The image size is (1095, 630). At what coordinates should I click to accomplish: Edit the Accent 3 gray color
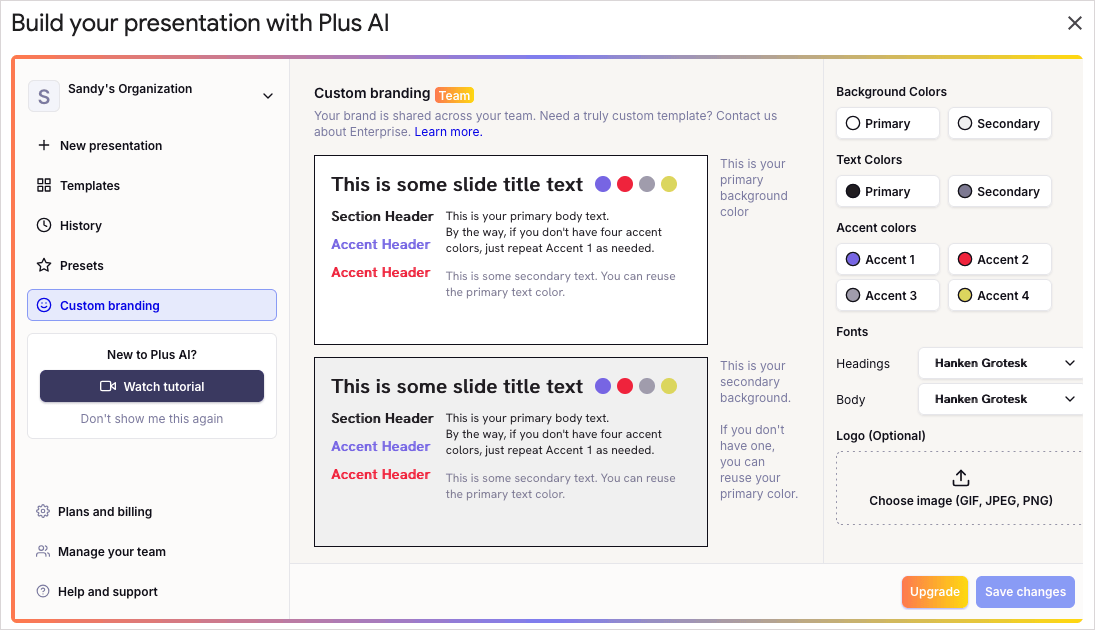[x=888, y=295]
